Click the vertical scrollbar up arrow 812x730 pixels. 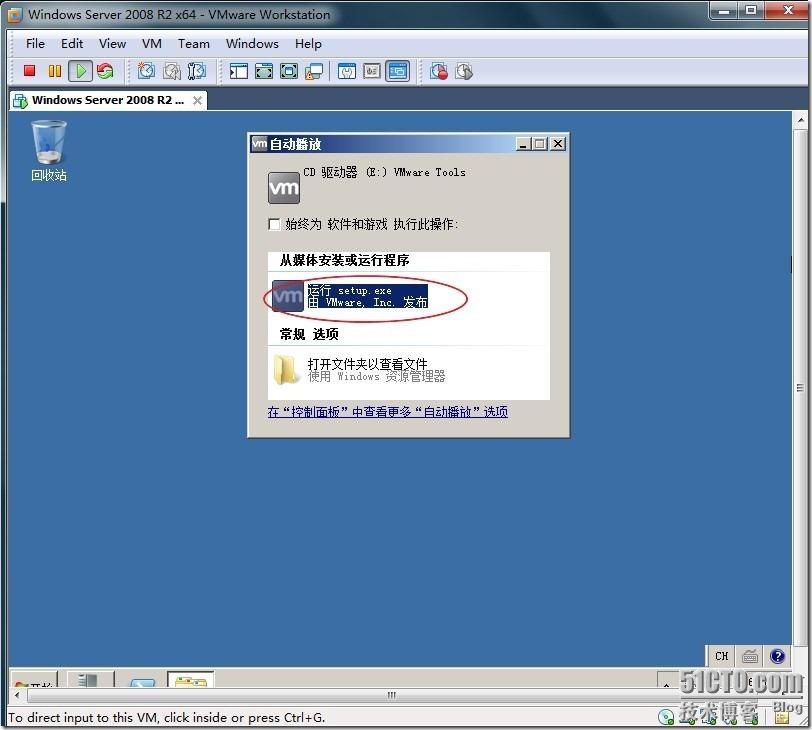800,120
